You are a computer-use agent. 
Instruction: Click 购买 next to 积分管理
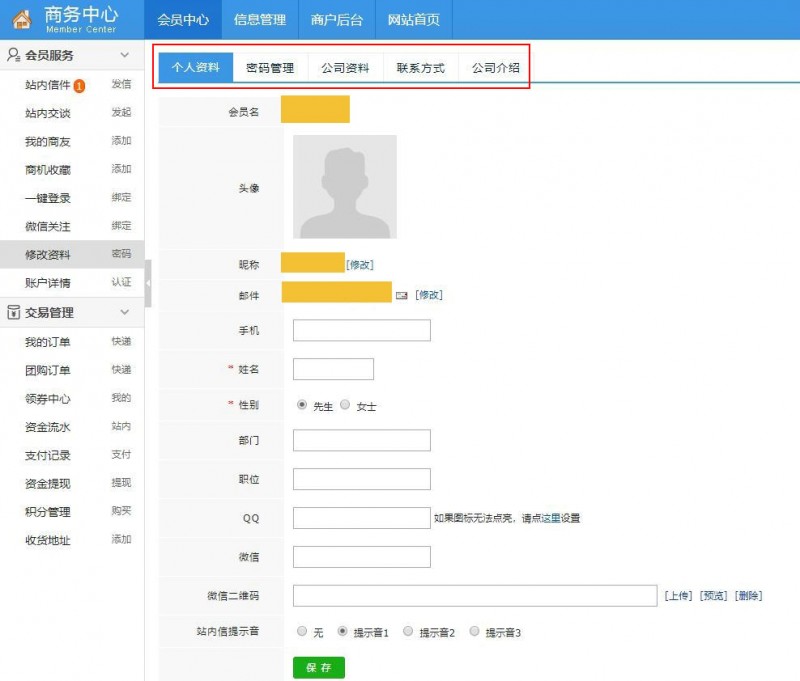[121, 511]
